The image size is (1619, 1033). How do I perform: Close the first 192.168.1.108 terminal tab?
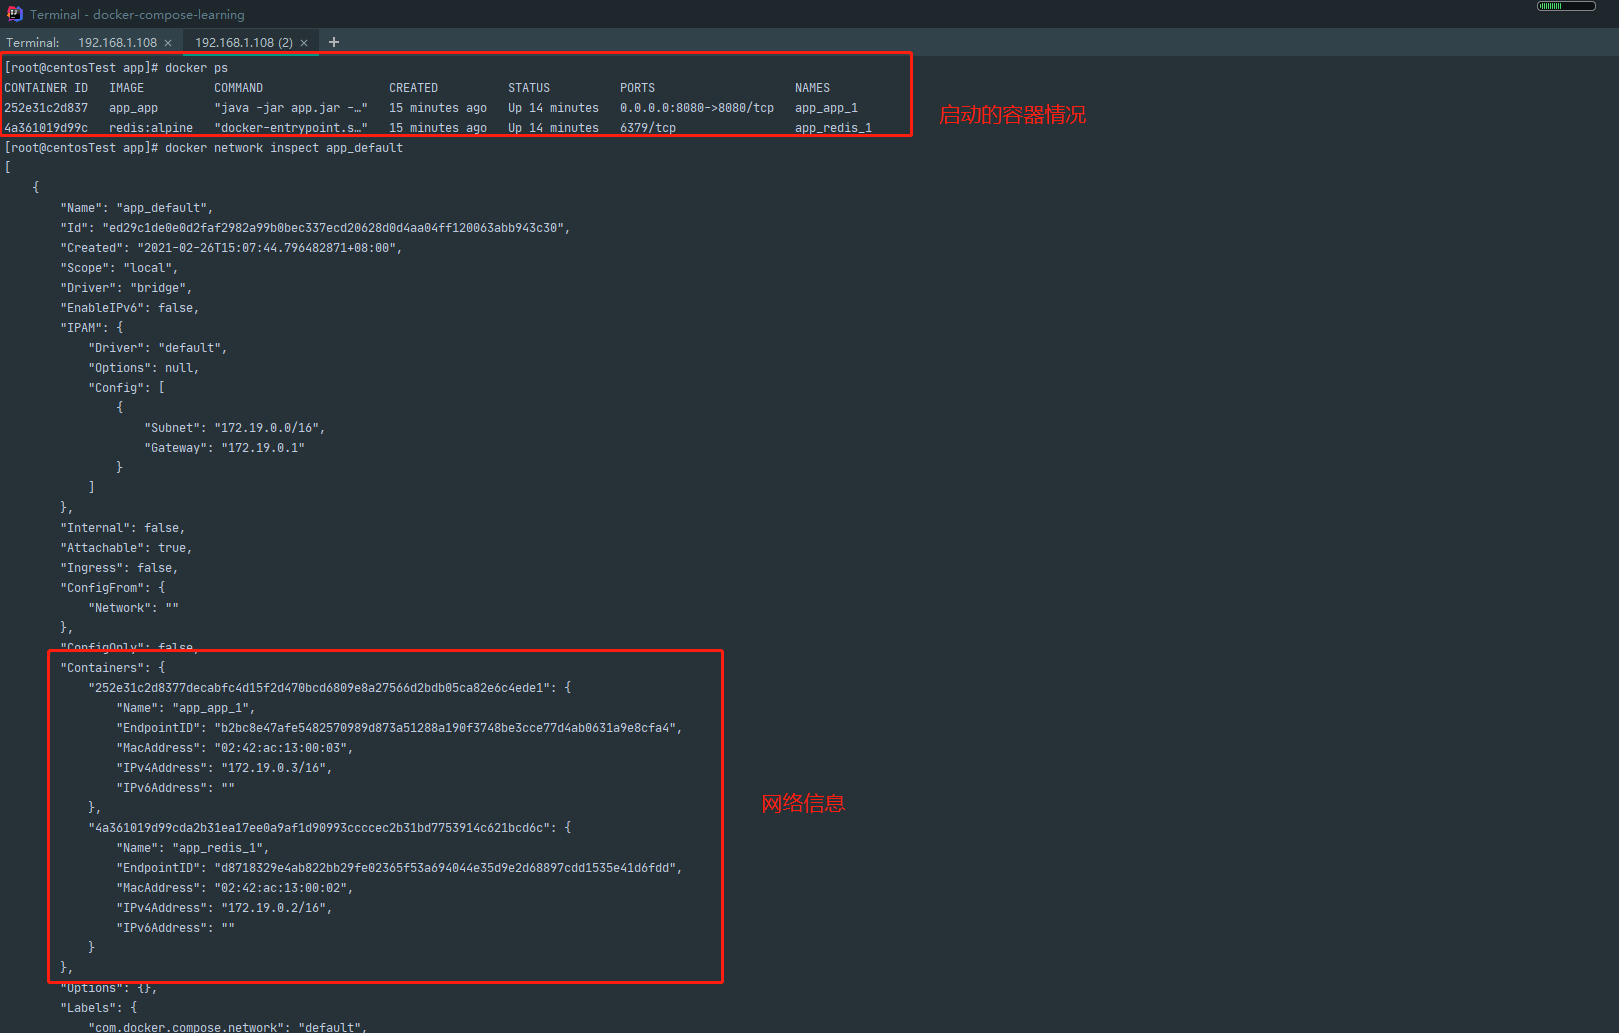coord(168,43)
